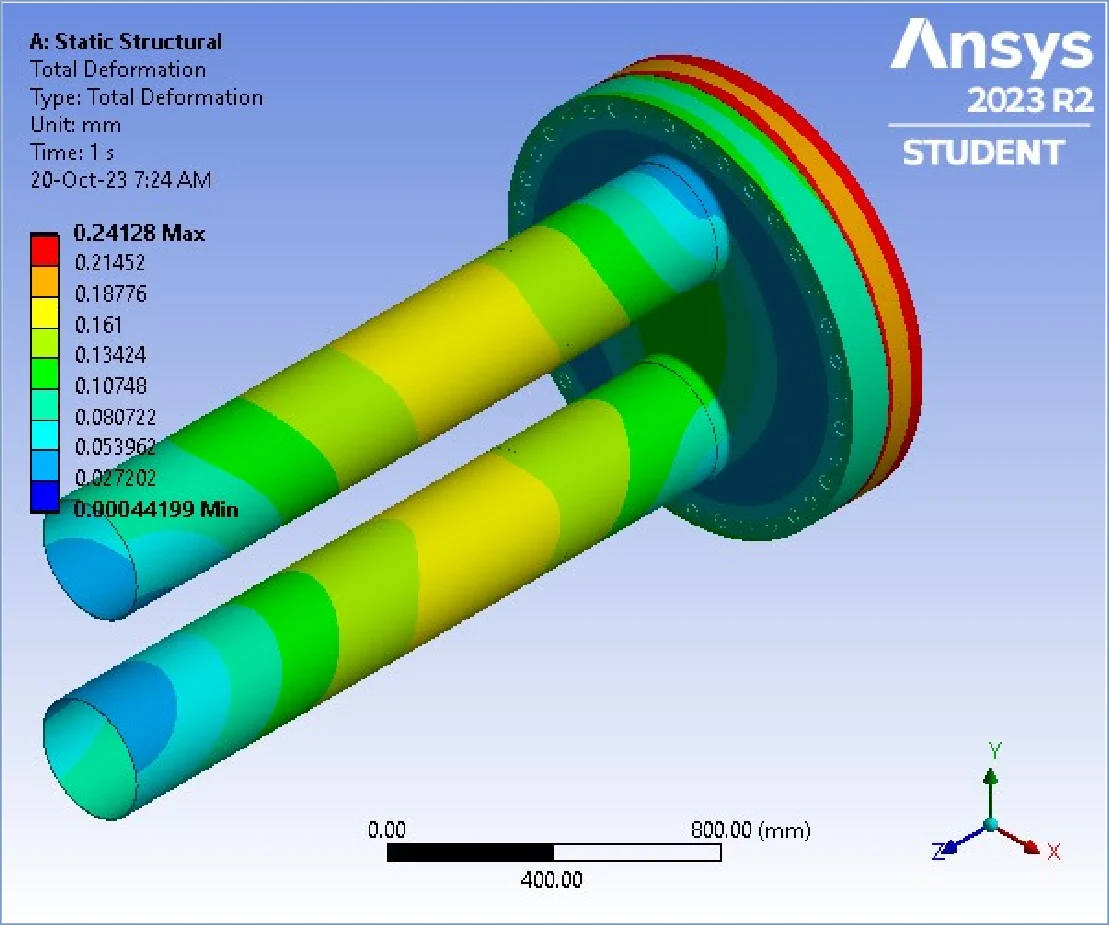Click the legend value 0.053962
The width and height of the screenshot is (1109, 925).
pos(115,447)
